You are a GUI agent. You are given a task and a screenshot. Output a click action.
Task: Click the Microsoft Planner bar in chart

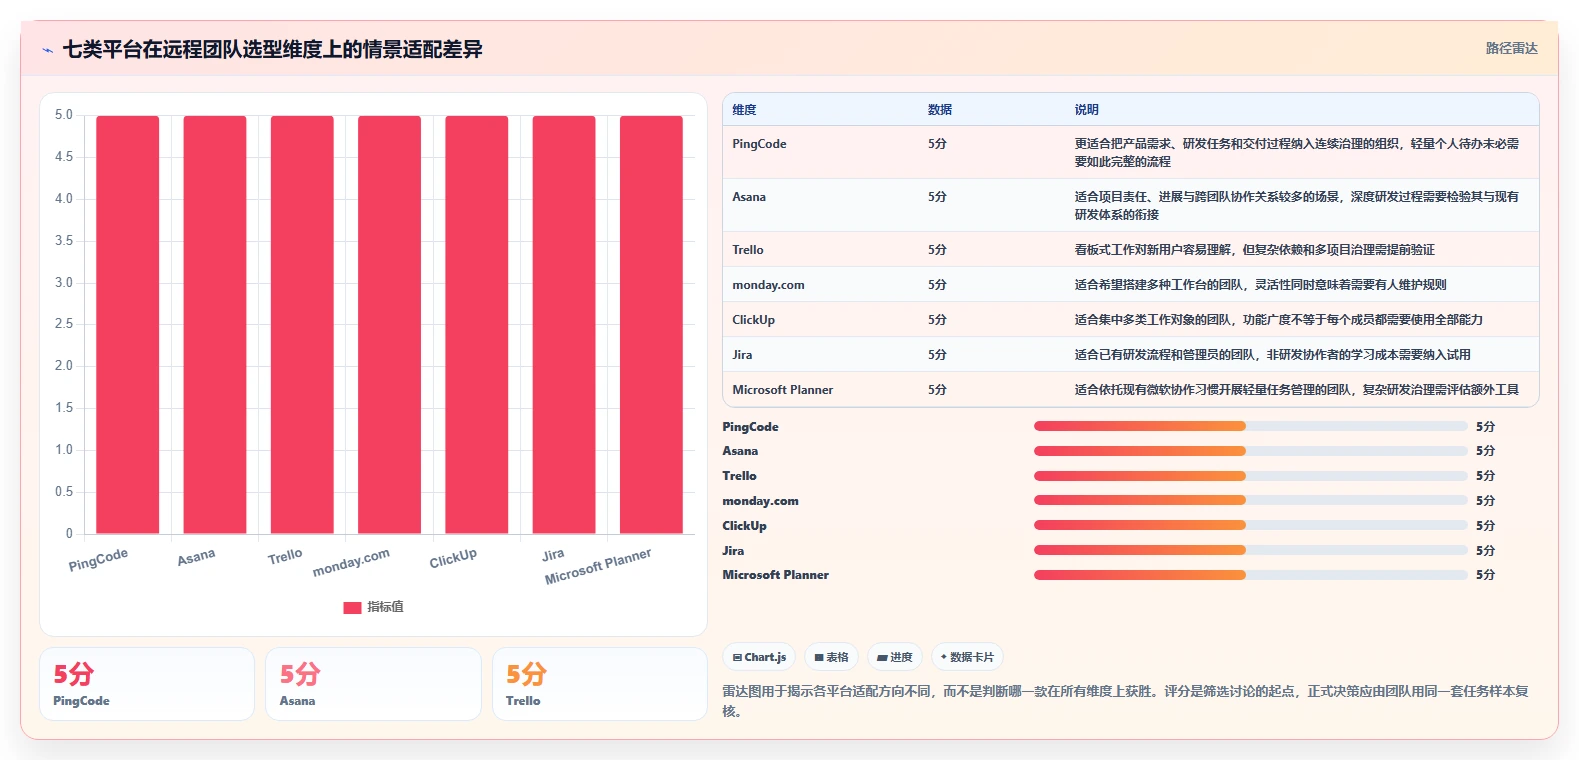coord(651,325)
